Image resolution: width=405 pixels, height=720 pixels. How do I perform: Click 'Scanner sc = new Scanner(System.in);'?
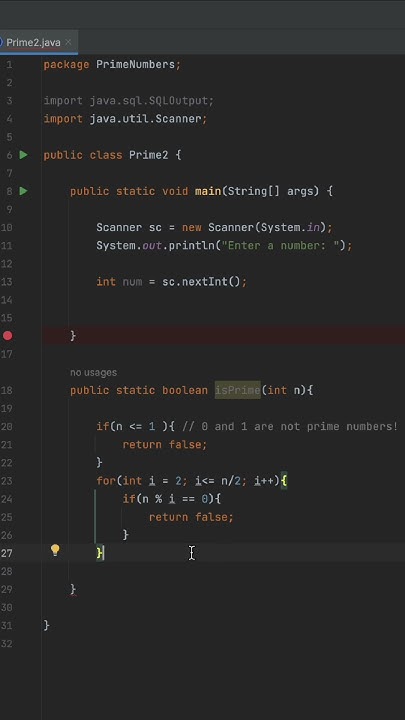tap(214, 227)
